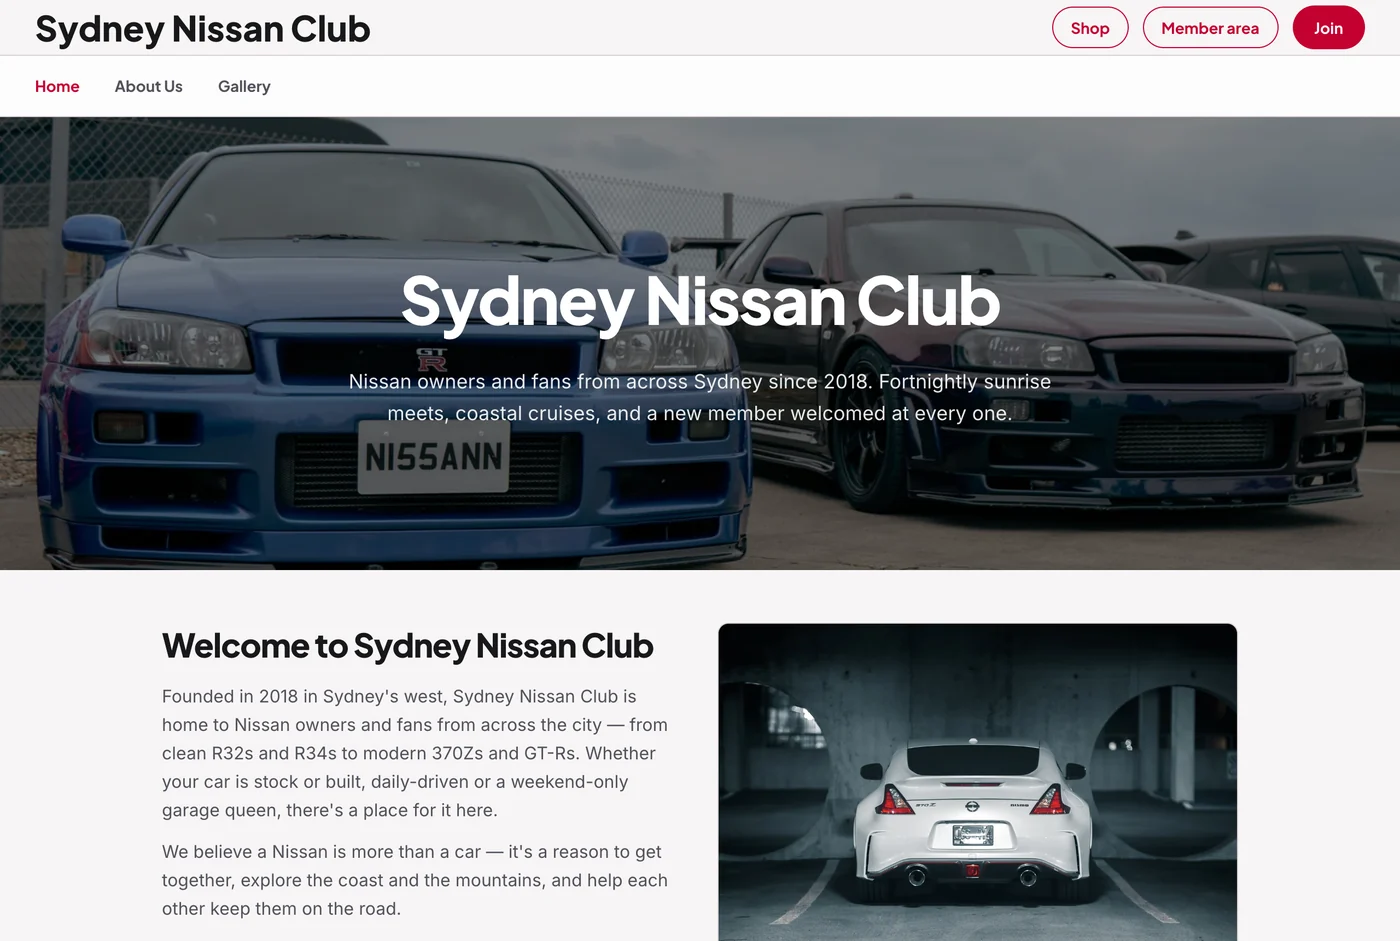The image size is (1400, 941).
Task: Click the Welcome to Sydney Nissan Club heading
Action: coord(408,646)
